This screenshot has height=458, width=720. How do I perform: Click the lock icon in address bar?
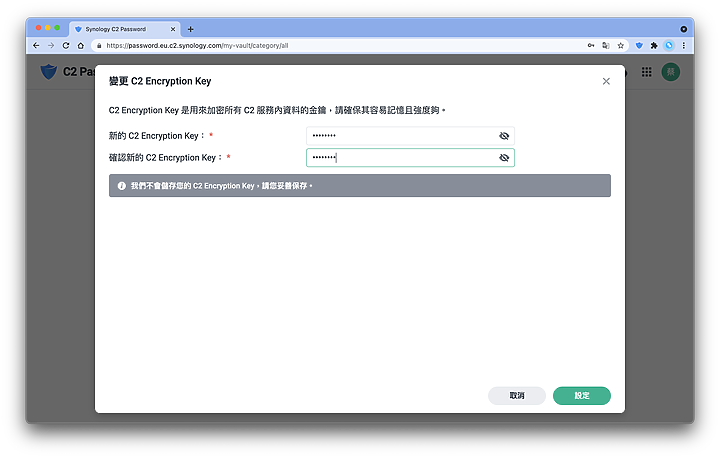pyautogui.click(x=99, y=45)
